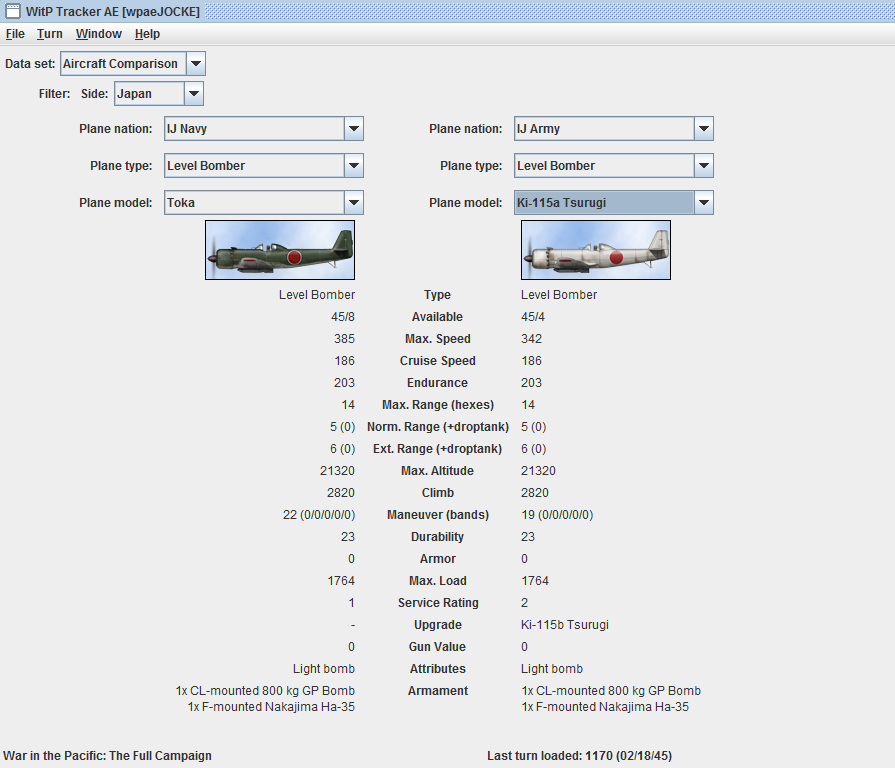This screenshot has width=895, height=768.
Task: Click War in the Pacific campaign status text
Action: 107,756
